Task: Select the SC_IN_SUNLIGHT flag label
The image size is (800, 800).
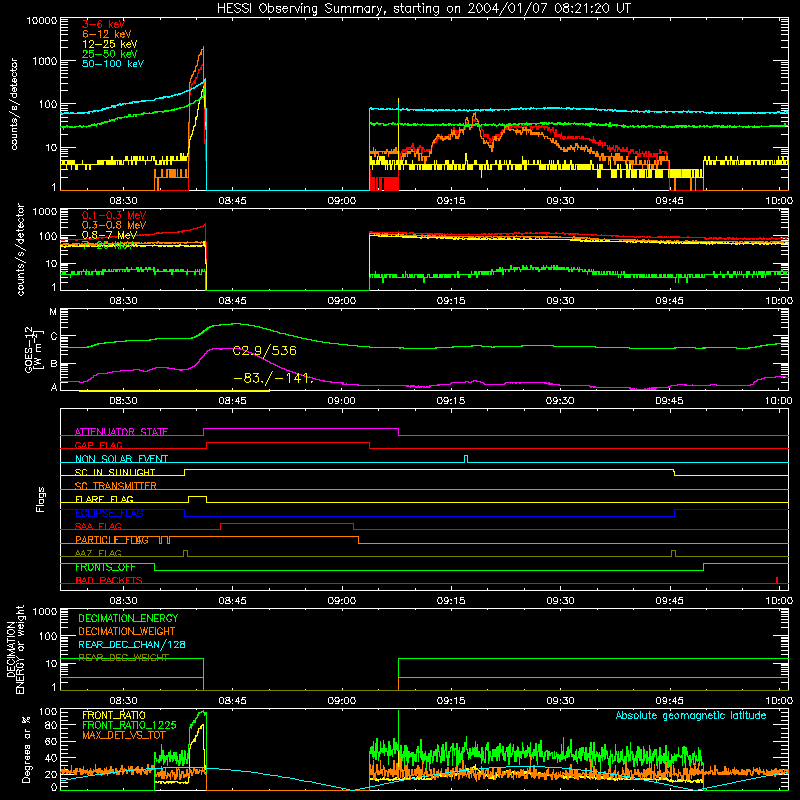Action: (x=115, y=472)
